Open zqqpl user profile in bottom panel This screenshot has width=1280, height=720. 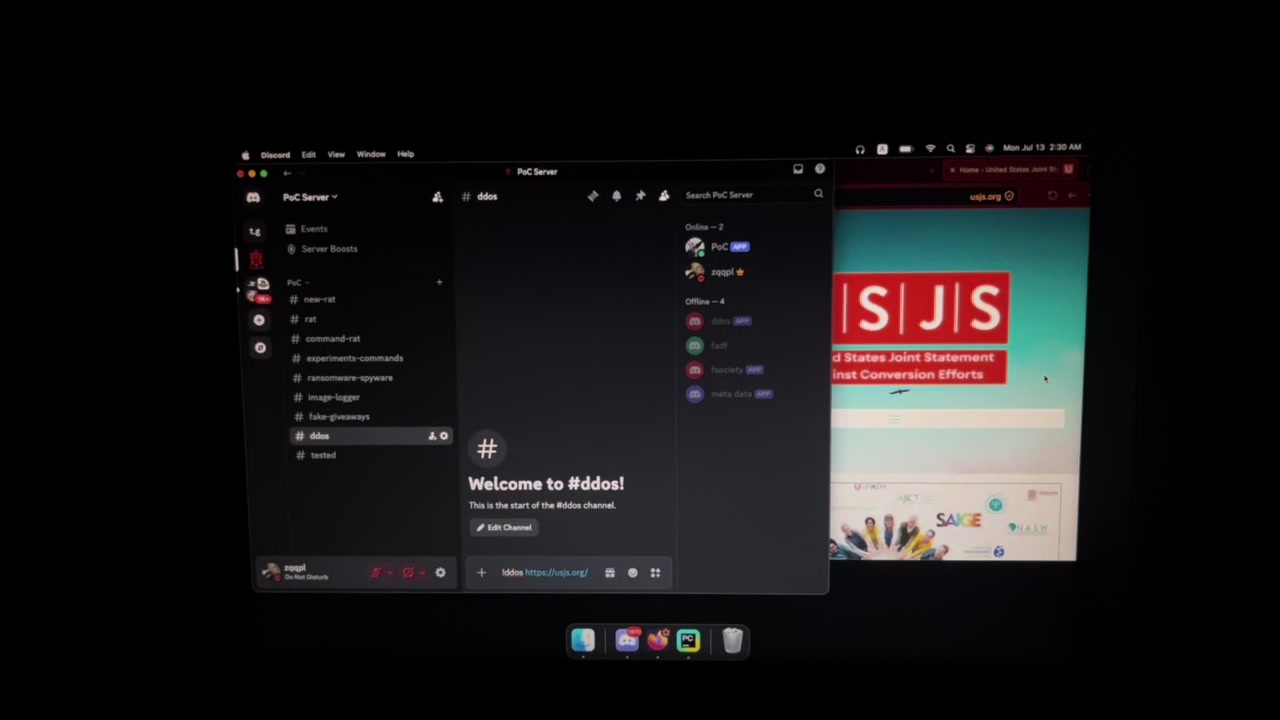(297, 571)
